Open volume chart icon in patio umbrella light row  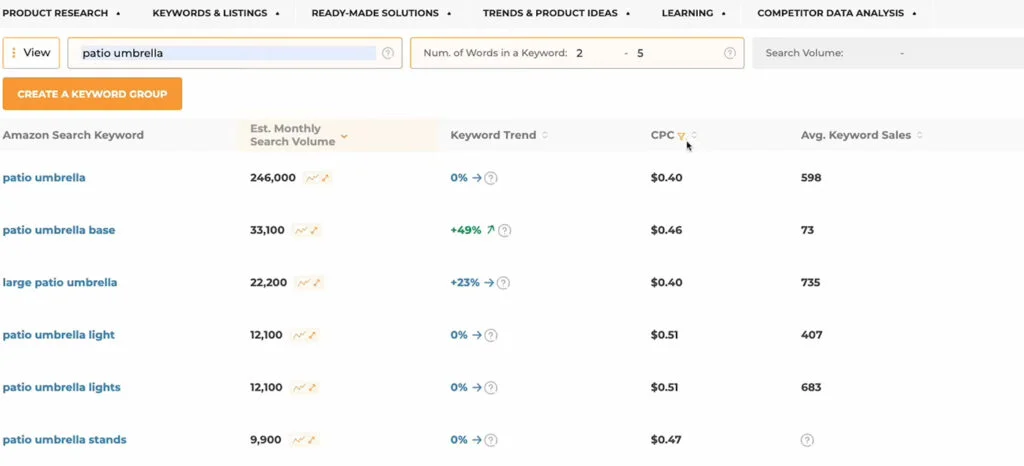tap(305, 335)
